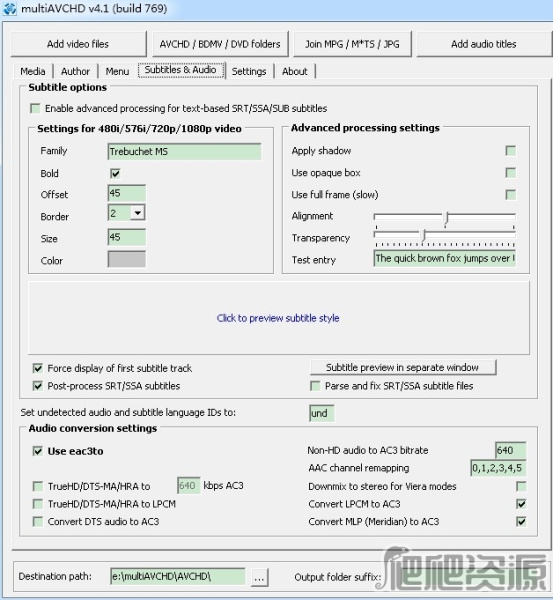Click the Alignment slider handle

click(446, 218)
